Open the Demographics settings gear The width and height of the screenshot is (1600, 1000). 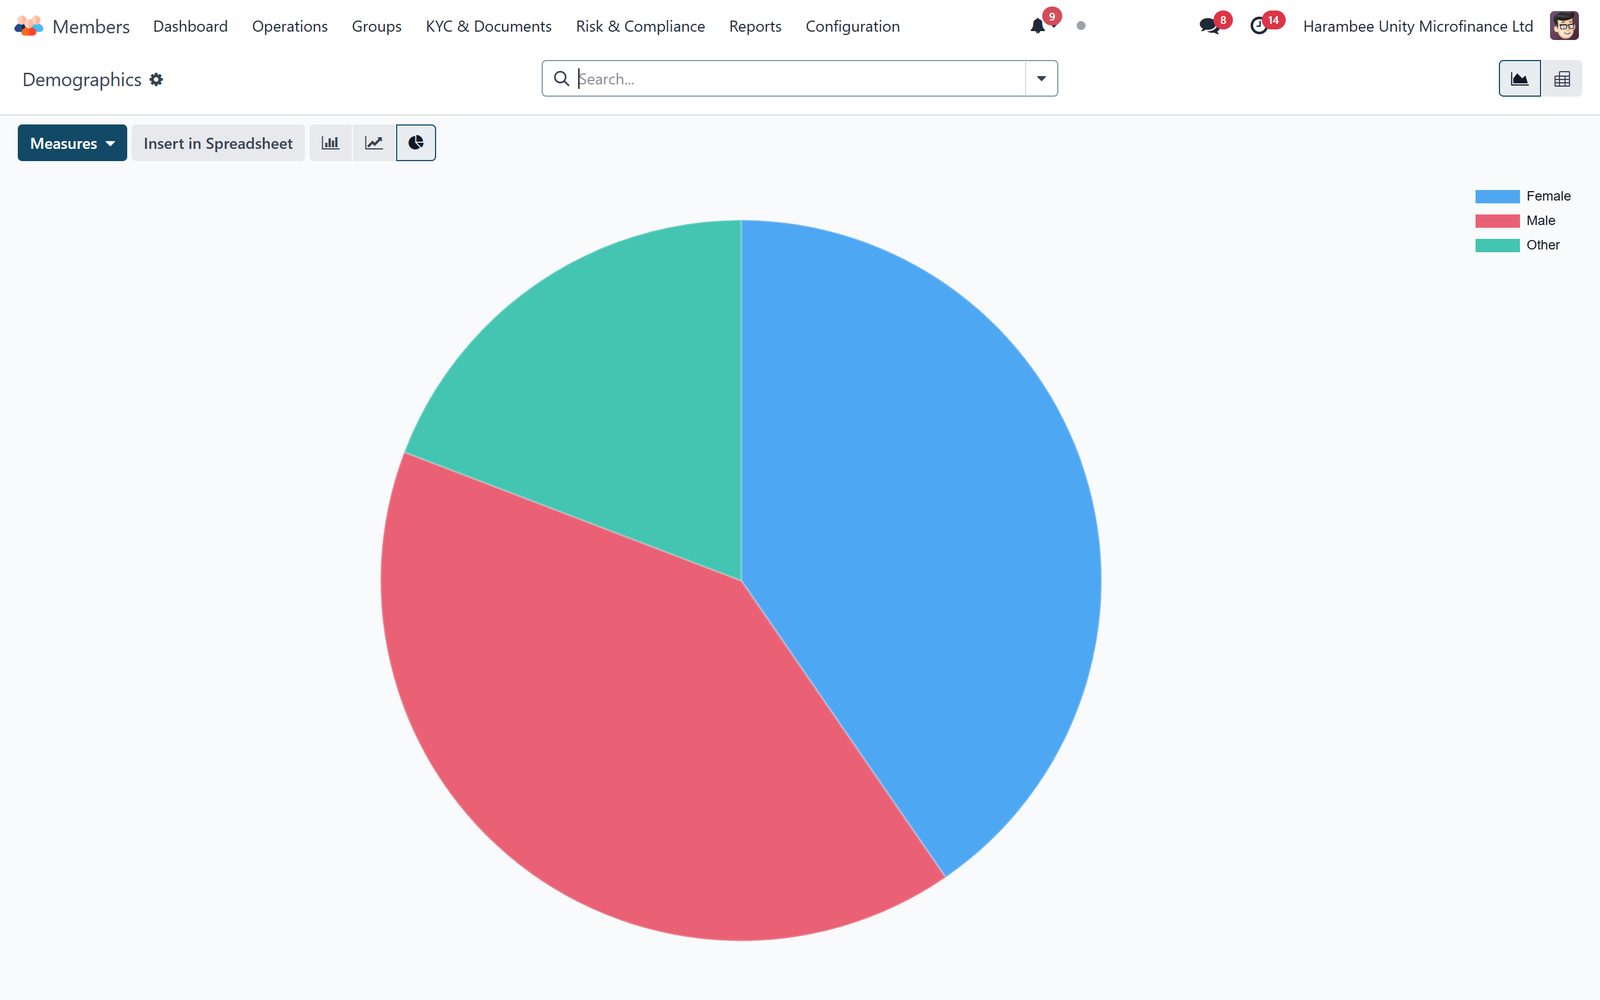[x=156, y=79]
